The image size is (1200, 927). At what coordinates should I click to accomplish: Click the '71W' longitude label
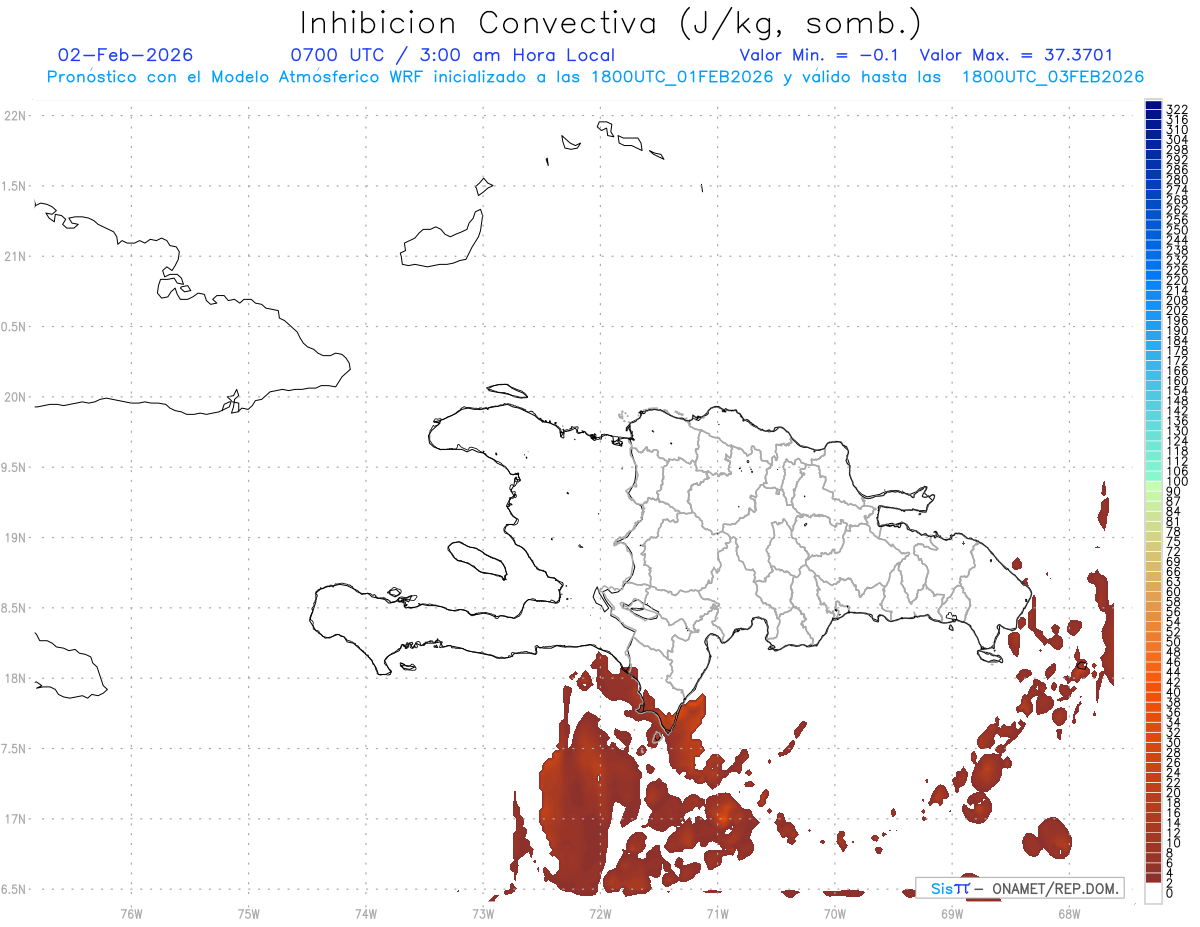pyautogui.click(x=717, y=913)
